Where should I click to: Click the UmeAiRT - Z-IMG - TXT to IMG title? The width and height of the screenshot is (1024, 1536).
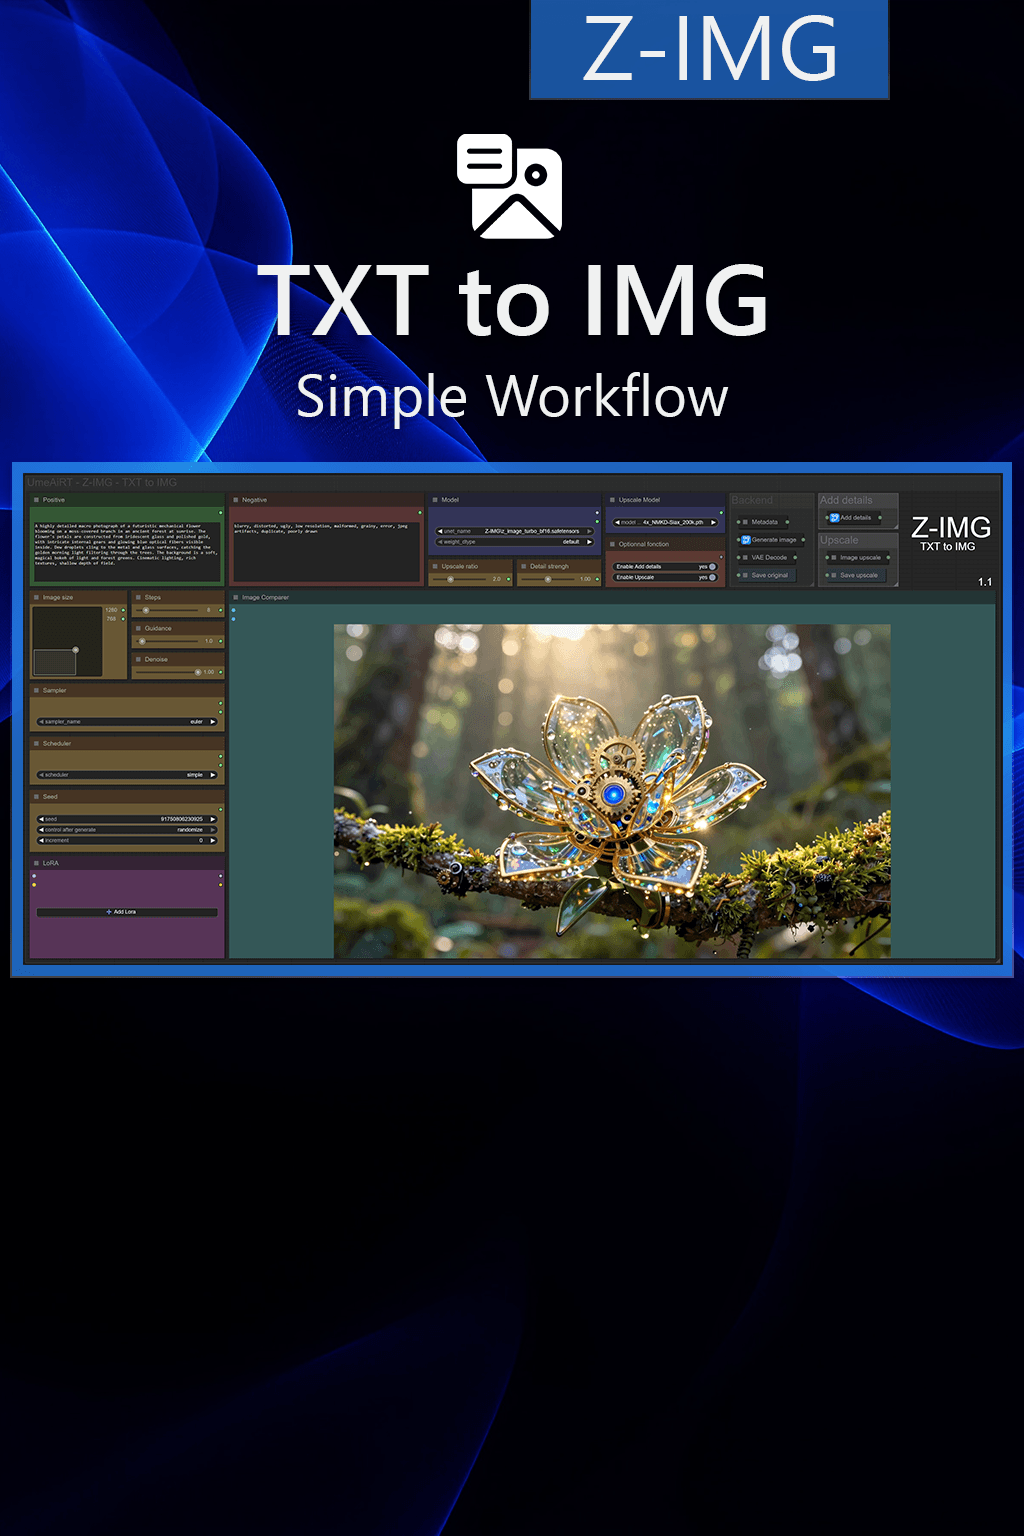click(x=102, y=482)
